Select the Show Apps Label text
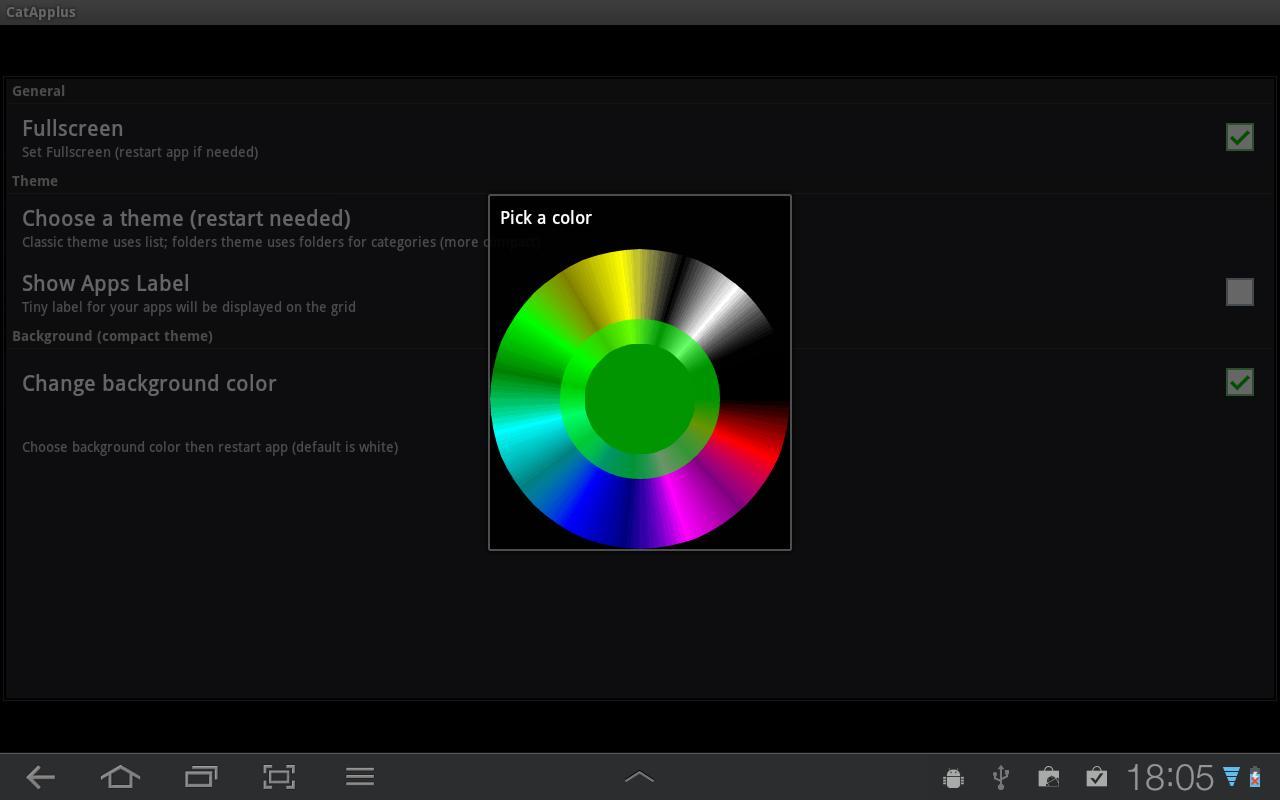The width and height of the screenshot is (1280, 800). coord(106,284)
